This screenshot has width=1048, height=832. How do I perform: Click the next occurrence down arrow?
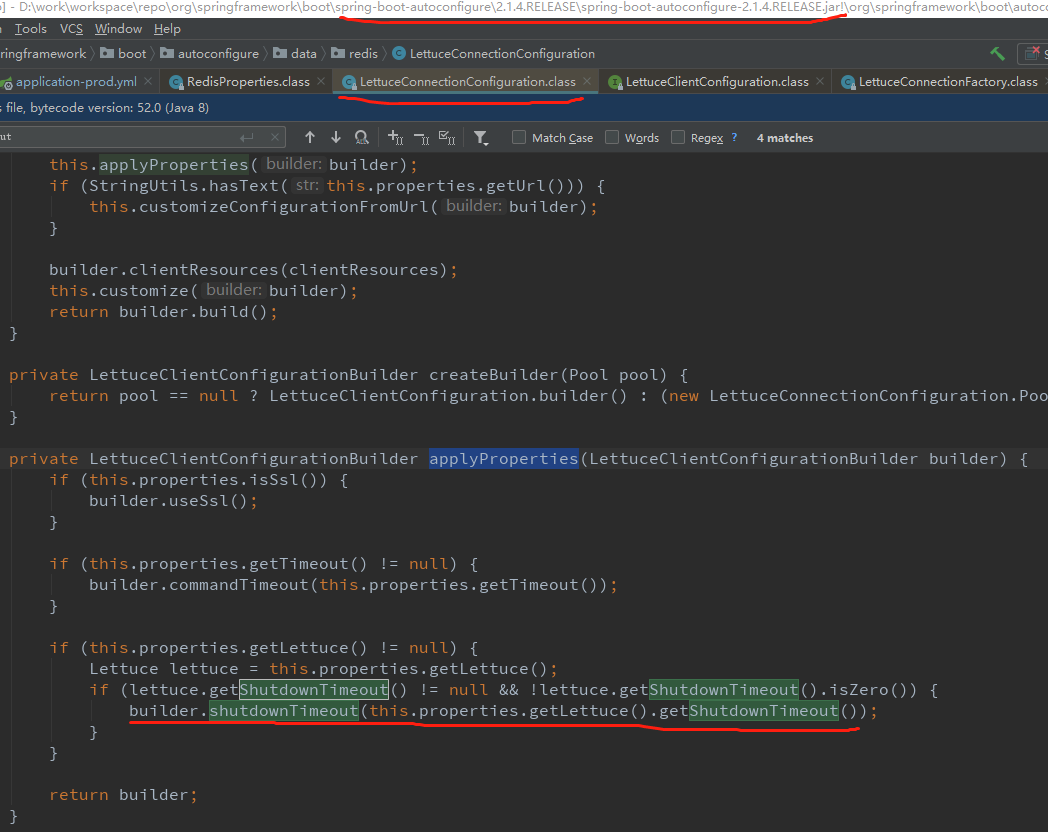334,137
